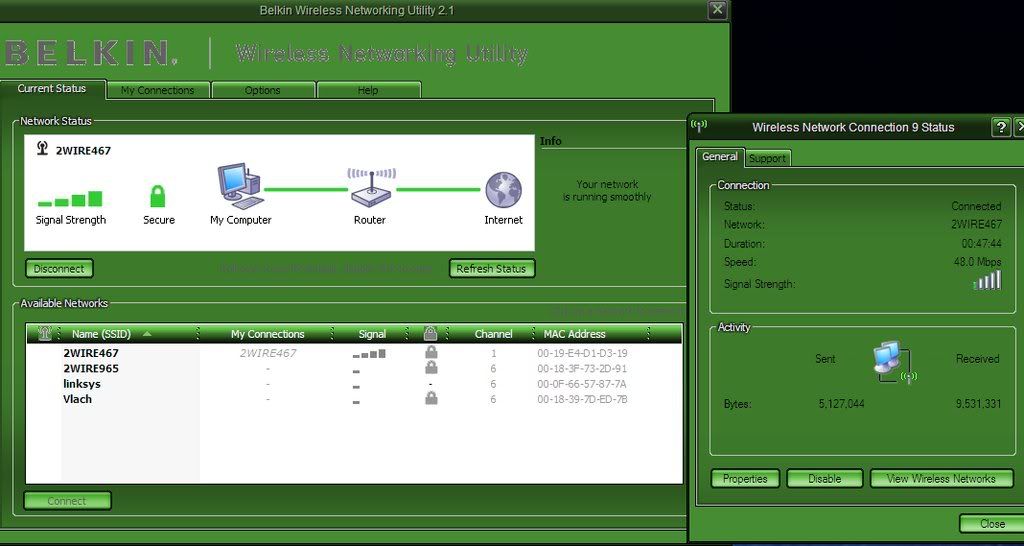This screenshot has height=546, width=1024.
Task: Click the Internet globe icon
Action: coord(503,189)
